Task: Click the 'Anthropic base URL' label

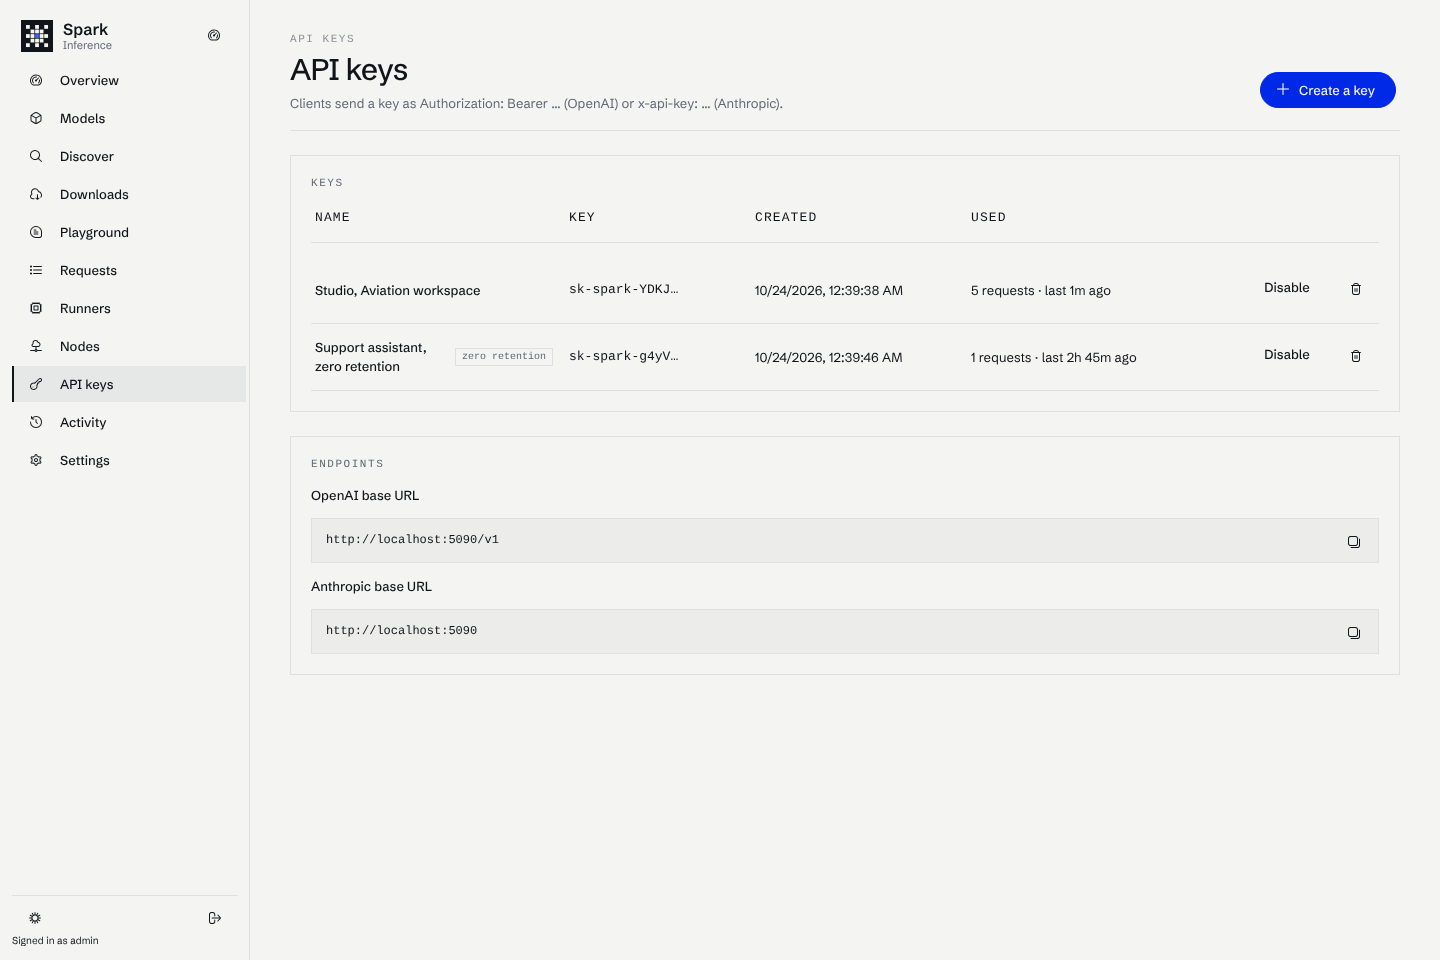Action: (371, 586)
